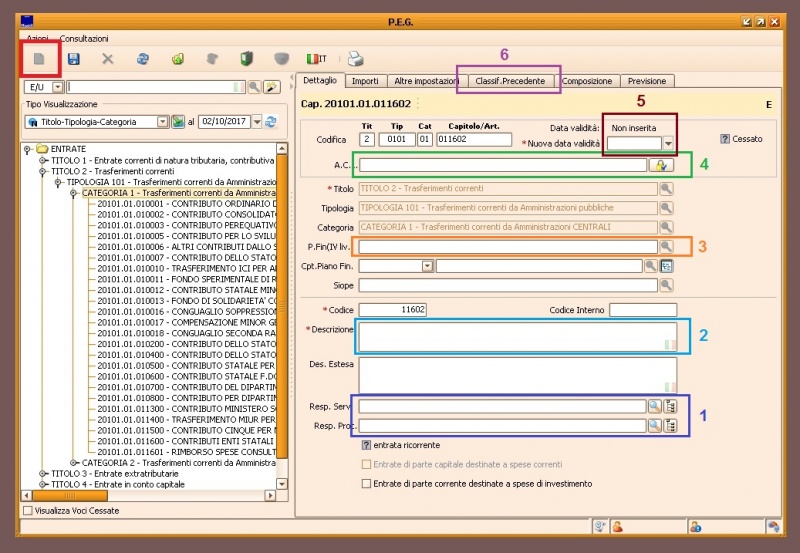This screenshot has width=800, height=553.
Task: Open the Nuova data validità dropdown
Action: coord(668,144)
